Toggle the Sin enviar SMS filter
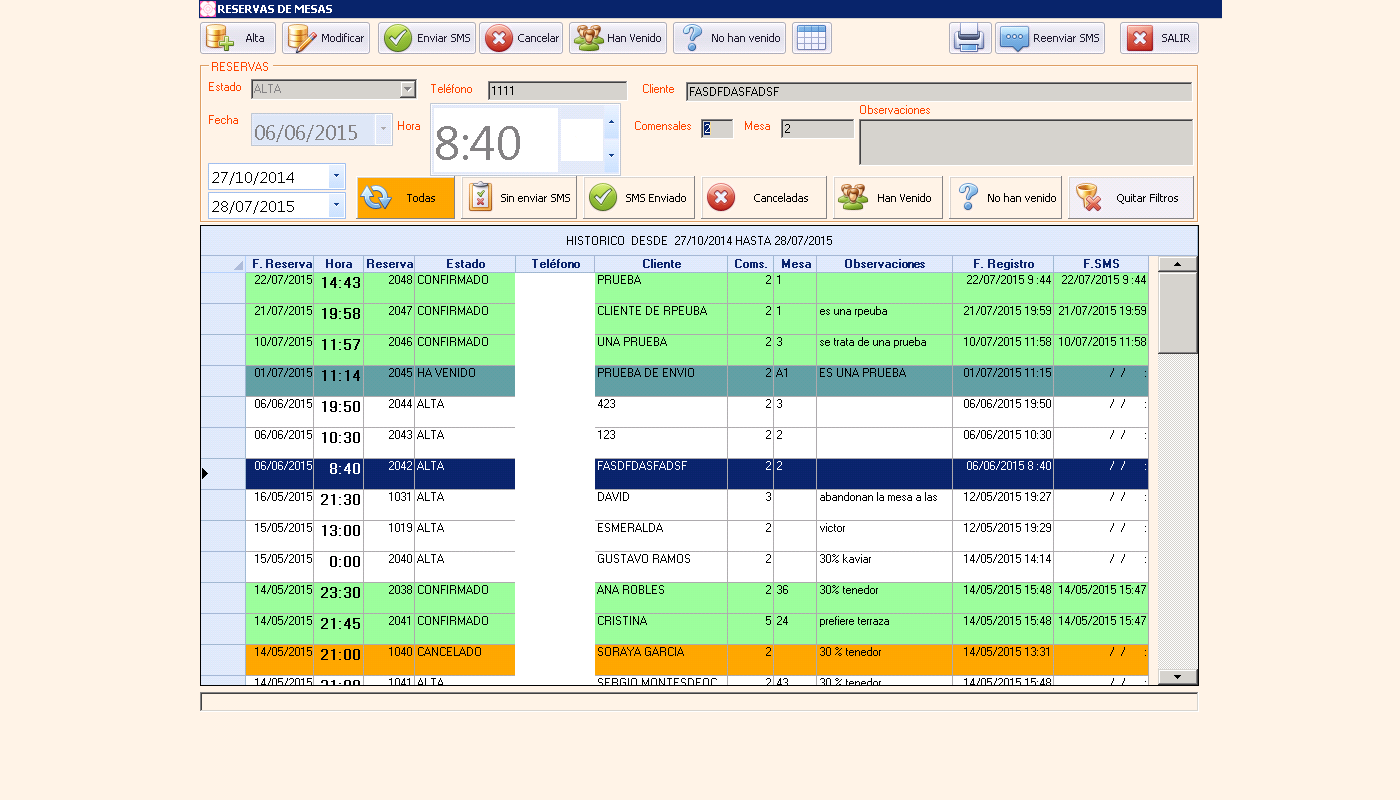This screenshot has height=800, width=1400. (519, 198)
